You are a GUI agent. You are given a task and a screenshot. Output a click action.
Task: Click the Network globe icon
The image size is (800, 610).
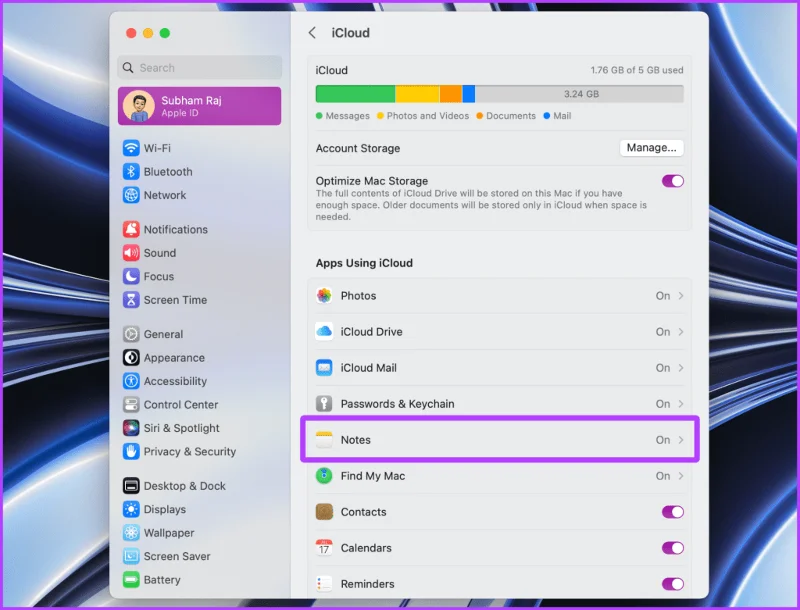[131, 195]
